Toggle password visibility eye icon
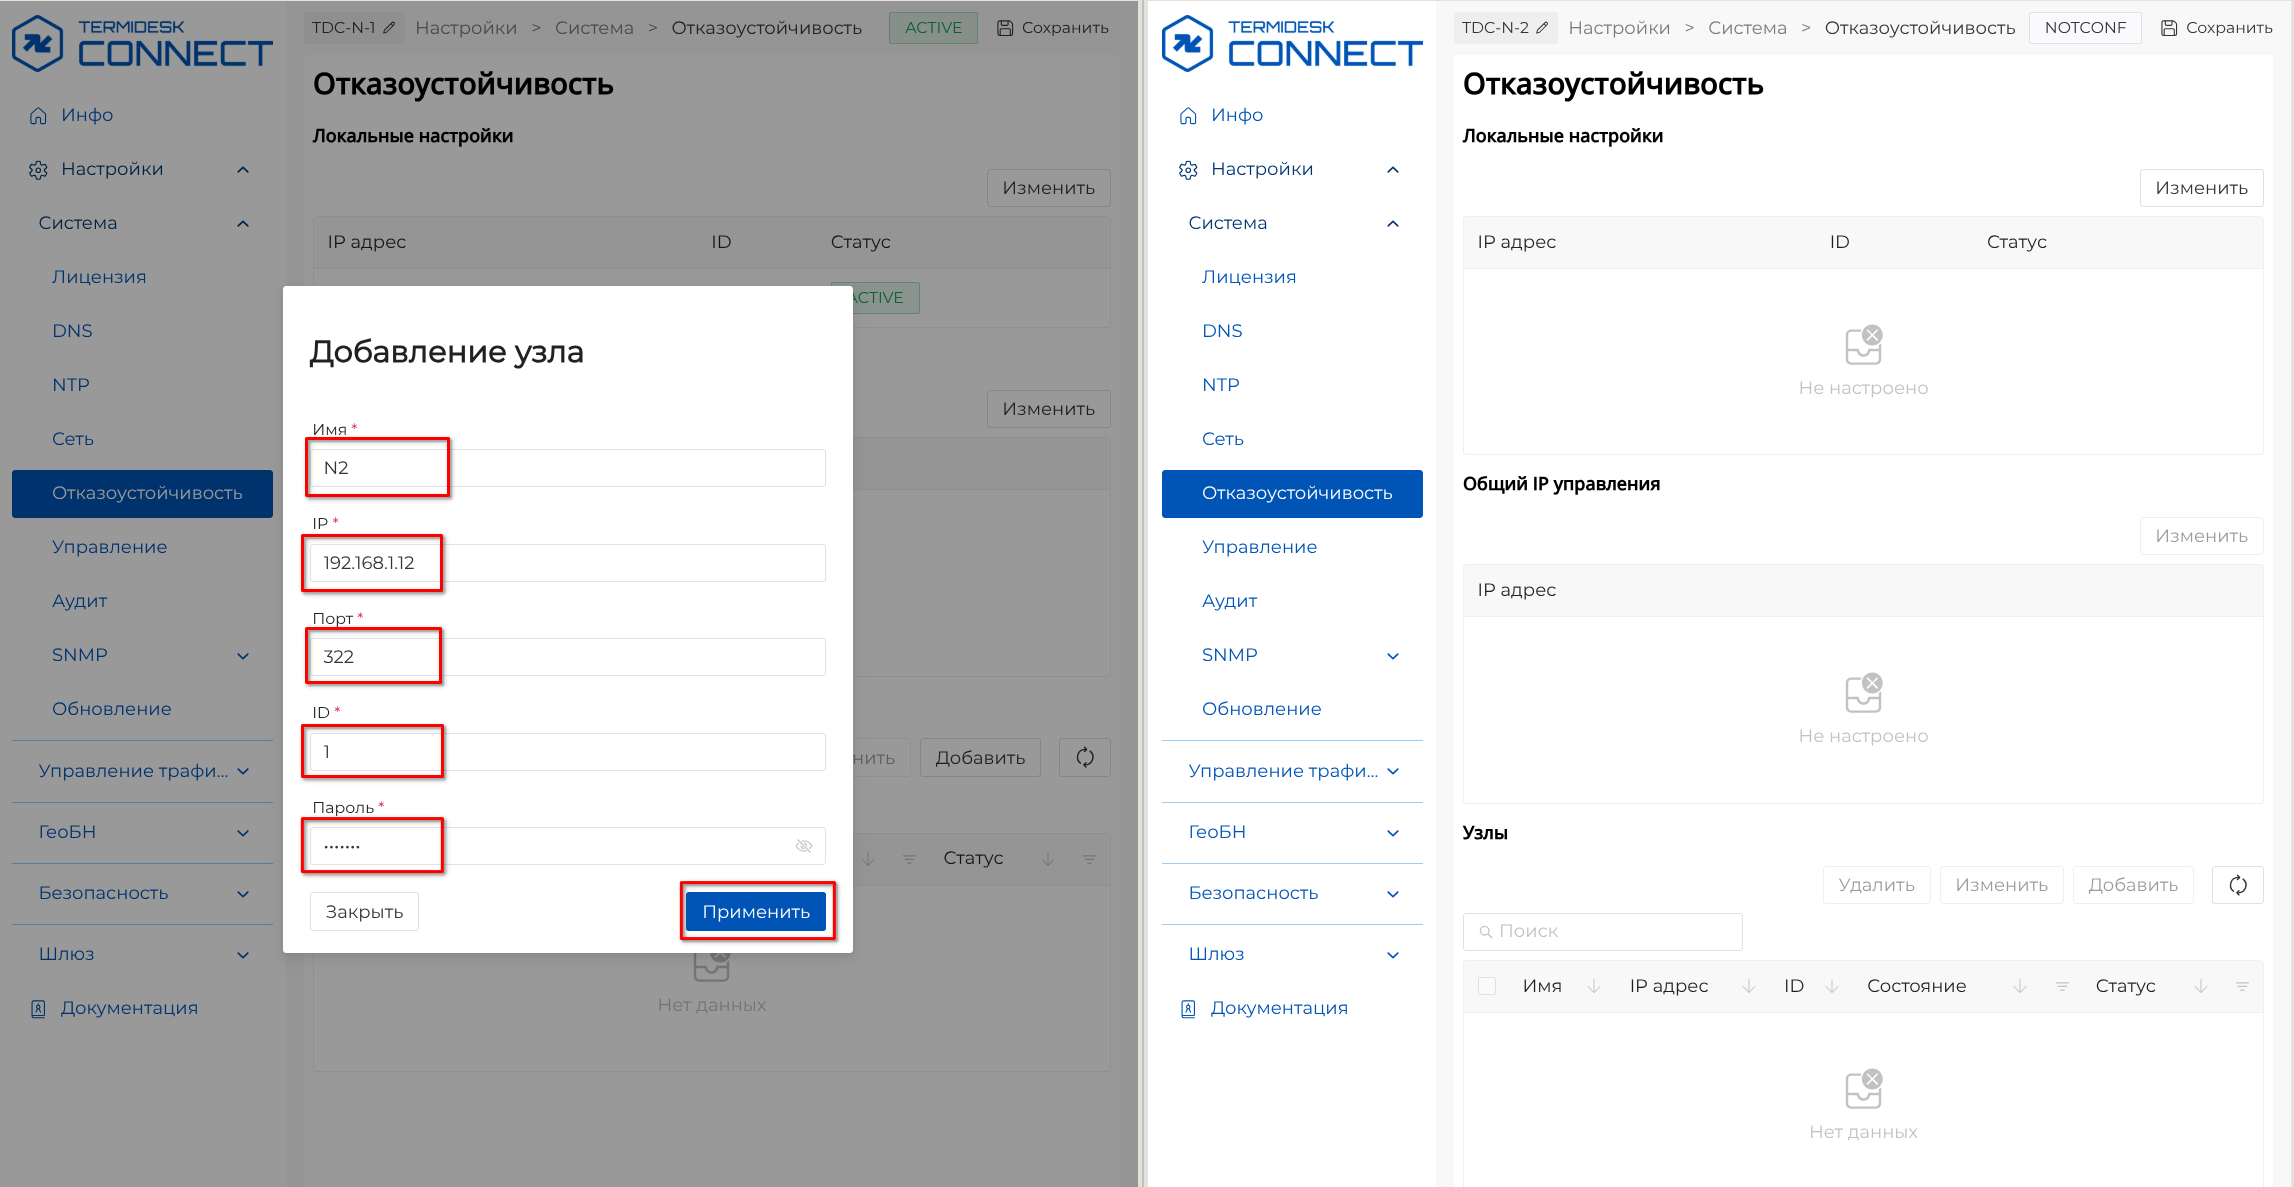 point(804,846)
